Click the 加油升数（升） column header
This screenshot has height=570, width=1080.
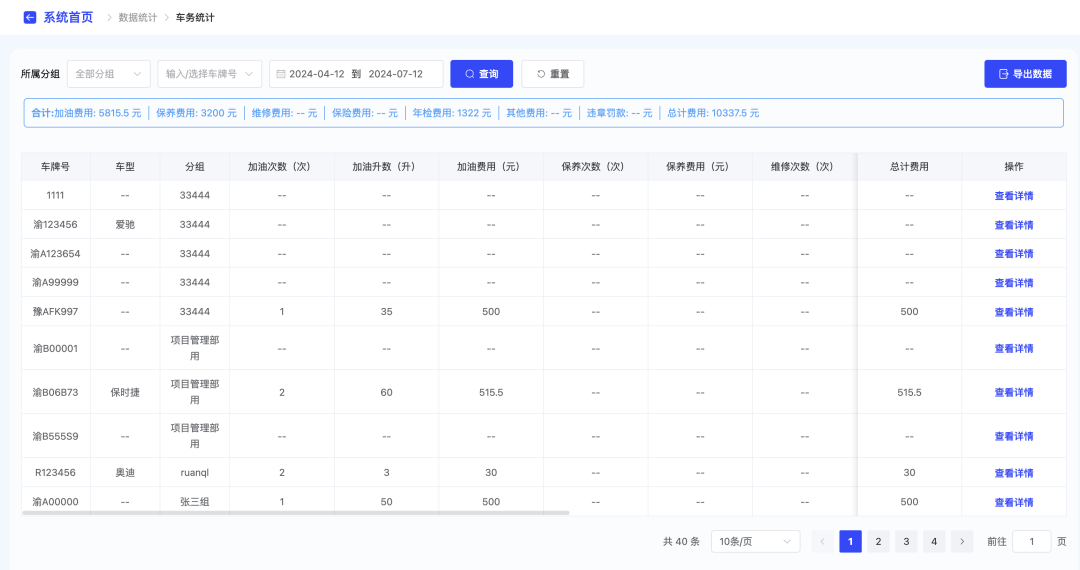pos(386,167)
